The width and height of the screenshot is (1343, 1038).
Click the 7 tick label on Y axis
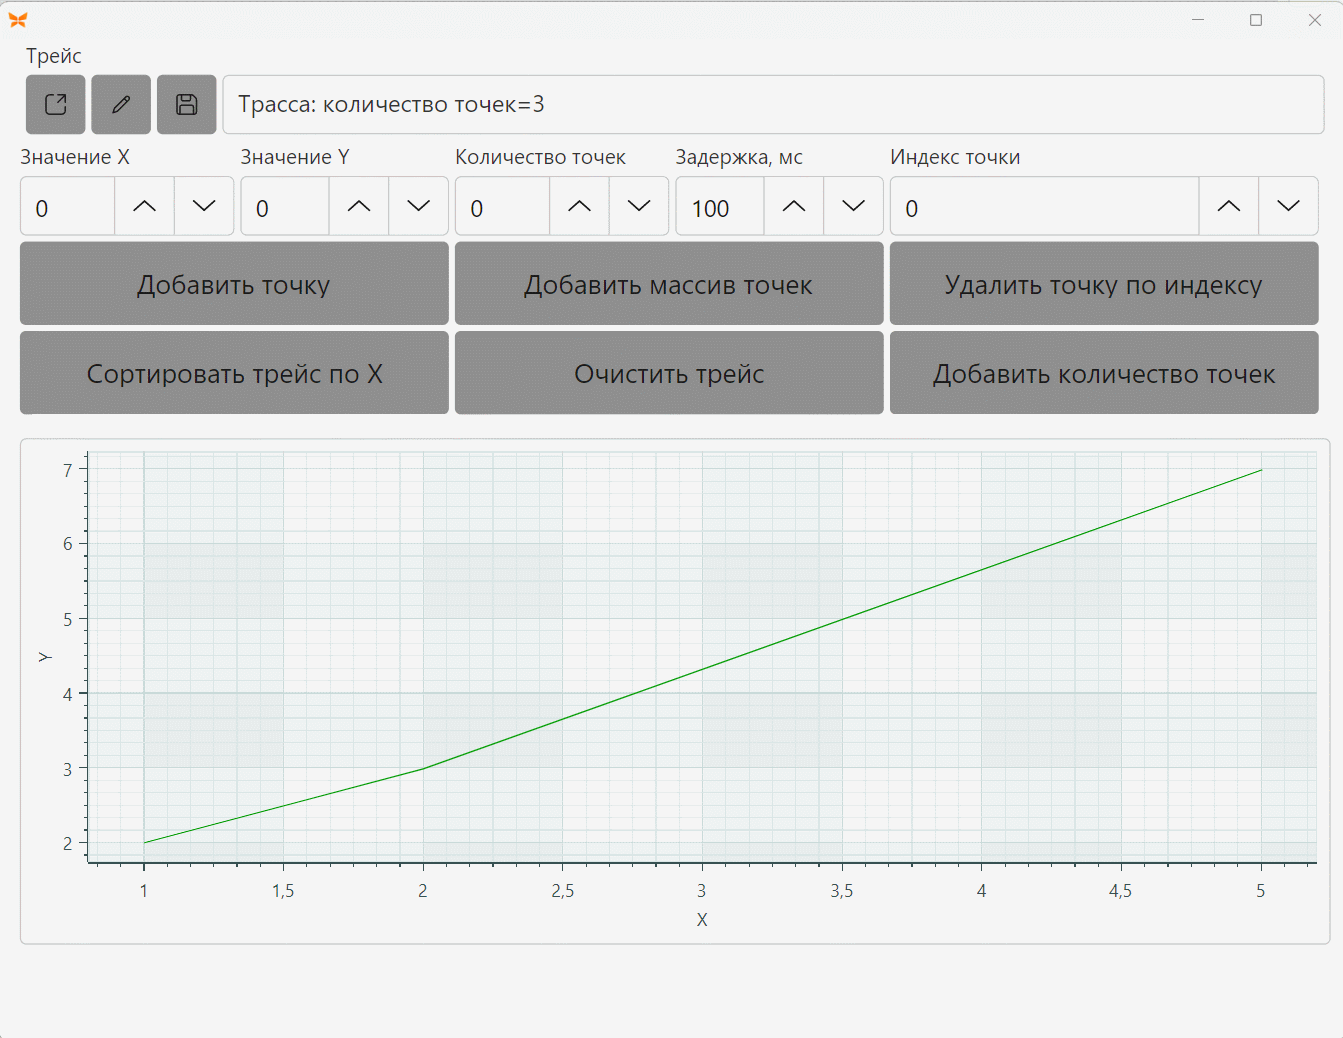(68, 470)
